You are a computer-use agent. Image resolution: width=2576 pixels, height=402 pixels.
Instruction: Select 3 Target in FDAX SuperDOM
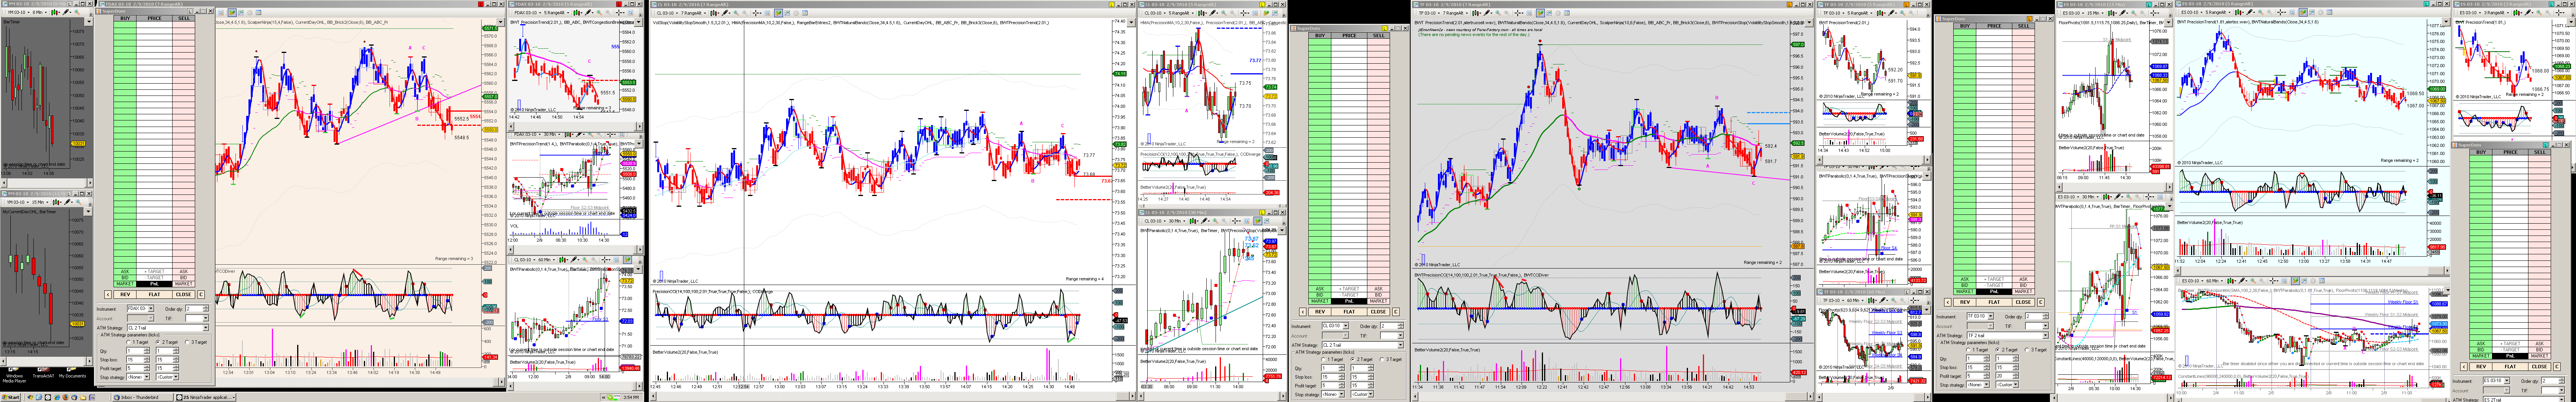point(196,342)
